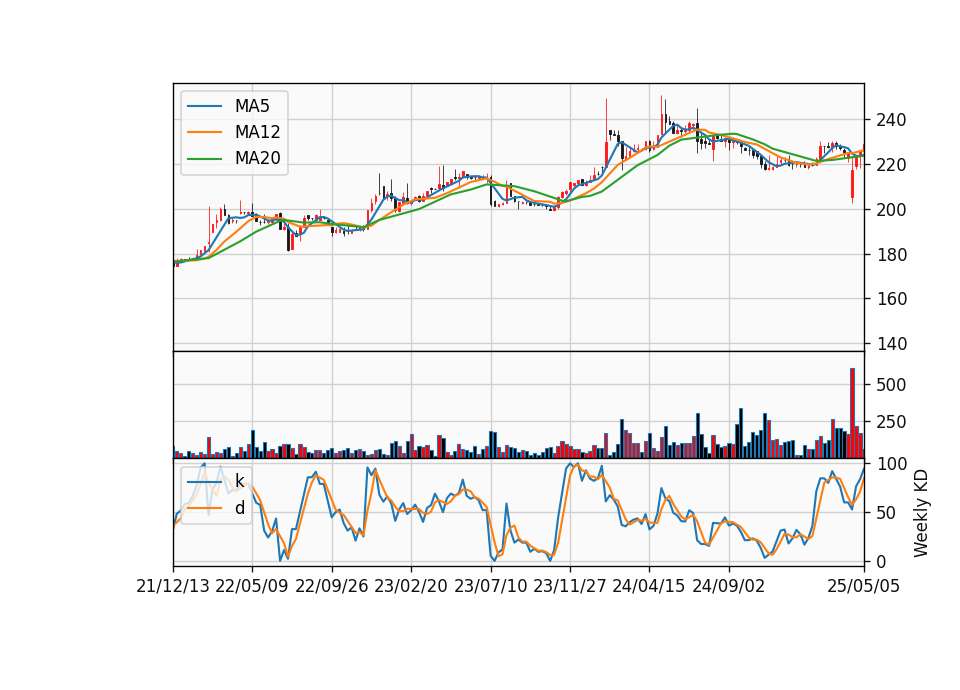Click the 180 price axis label
Image resolution: width=960 pixels, height=690 pixels.
(x=891, y=254)
